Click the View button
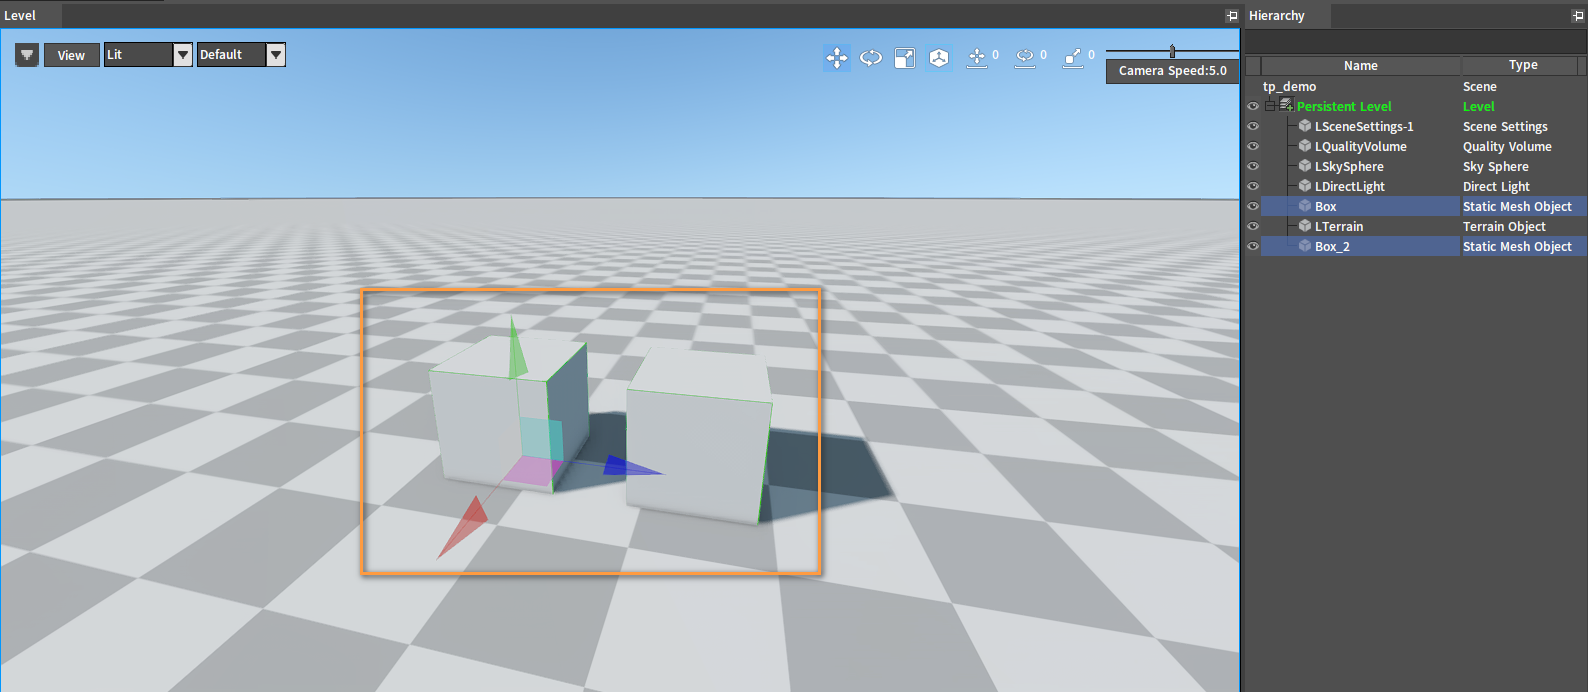This screenshot has width=1588, height=692. (x=71, y=55)
